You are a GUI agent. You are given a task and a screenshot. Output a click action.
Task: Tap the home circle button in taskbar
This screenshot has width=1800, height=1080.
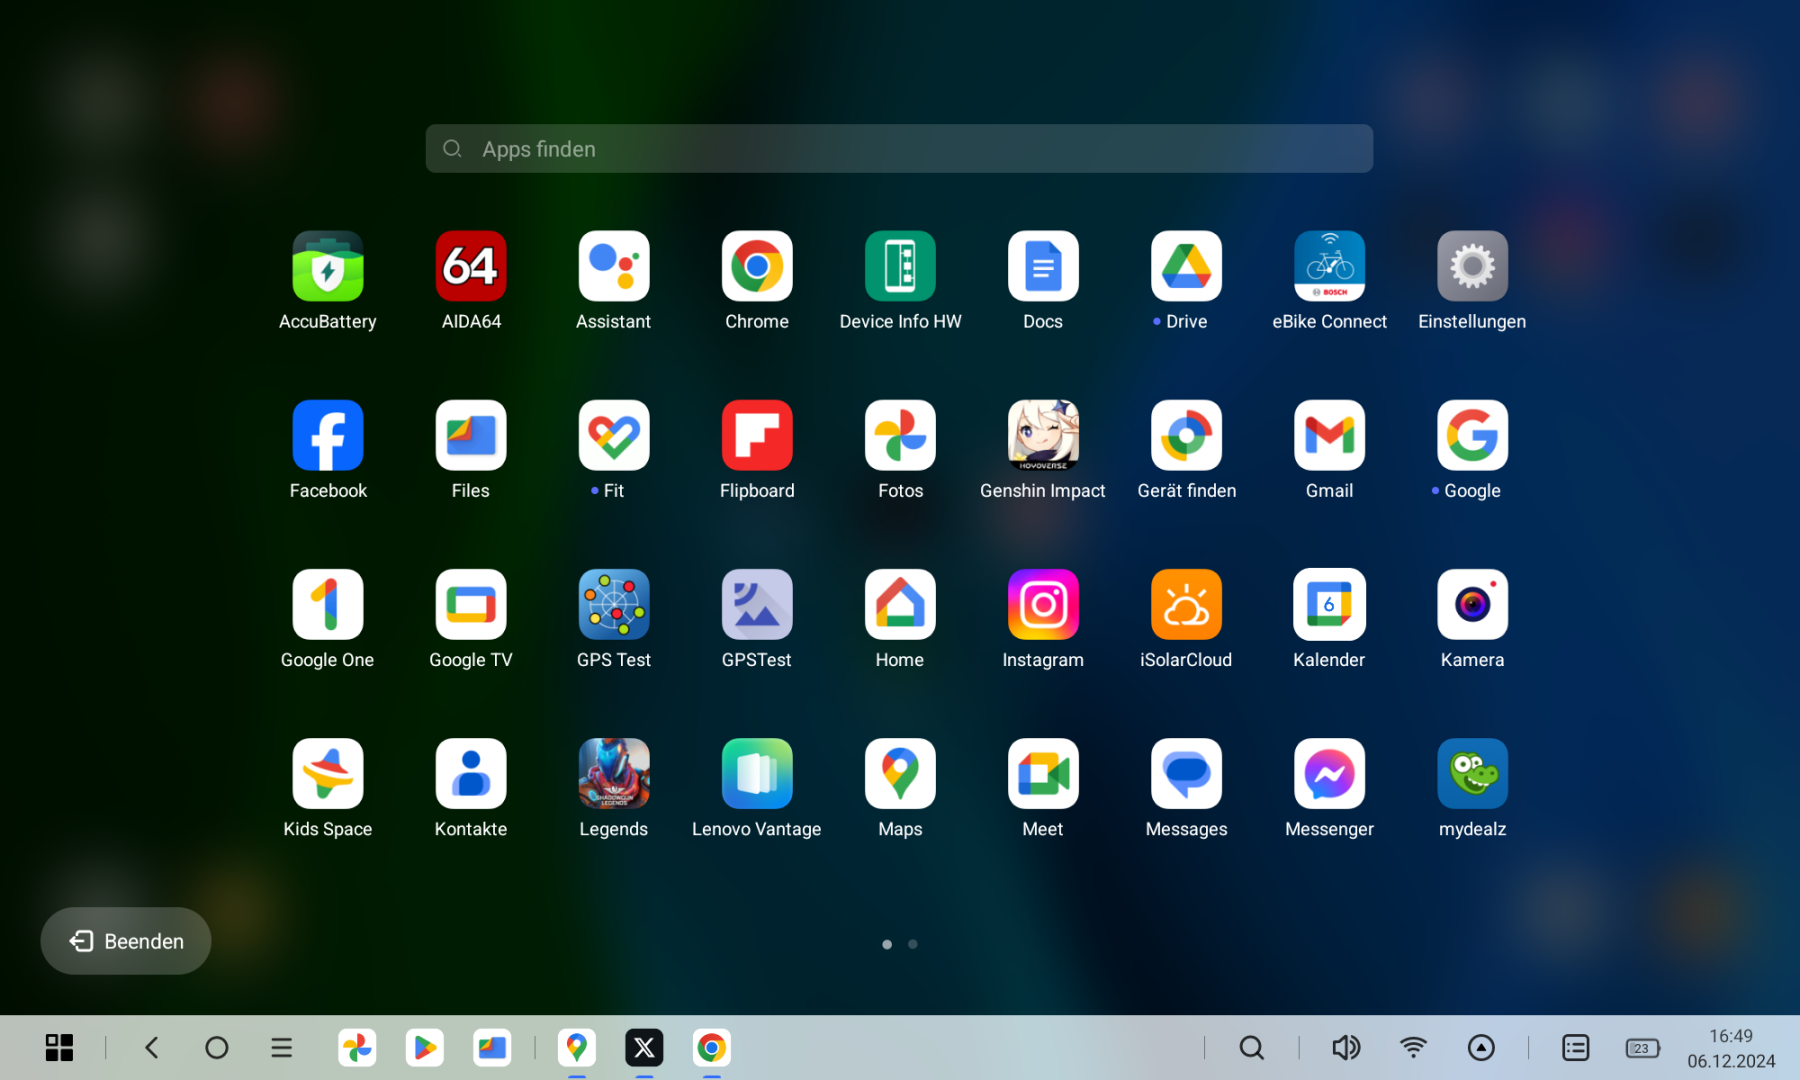click(217, 1047)
